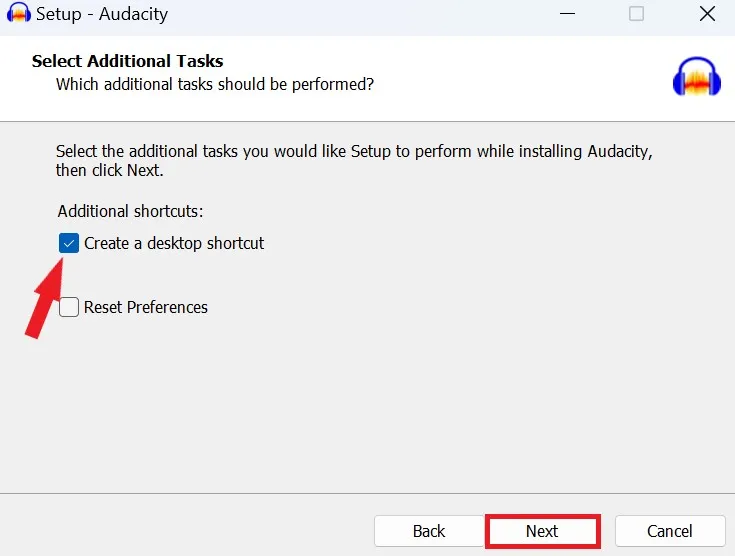The width and height of the screenshot is (735, 556).
Task: Click the "Select Additional Tasks" heading
Action: pos(128,61)
